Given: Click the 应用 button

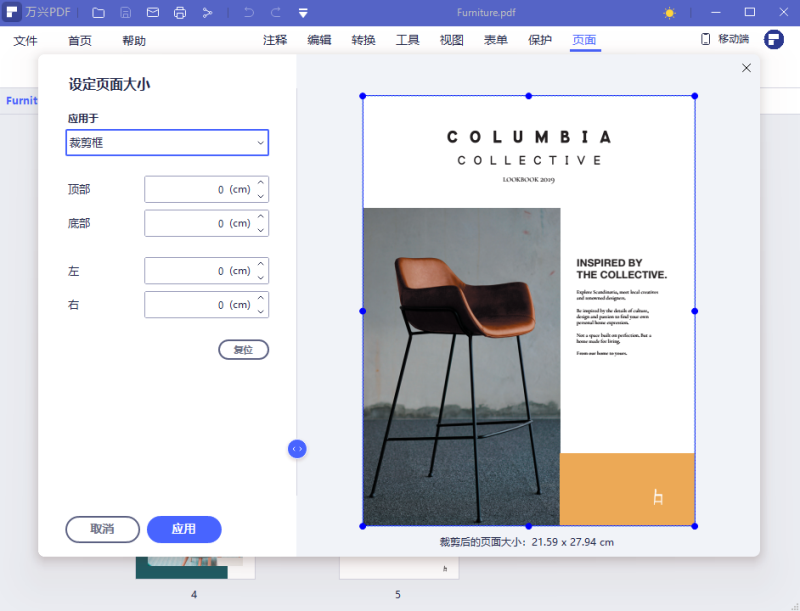Looking at the screenshot, I should 184,529.
